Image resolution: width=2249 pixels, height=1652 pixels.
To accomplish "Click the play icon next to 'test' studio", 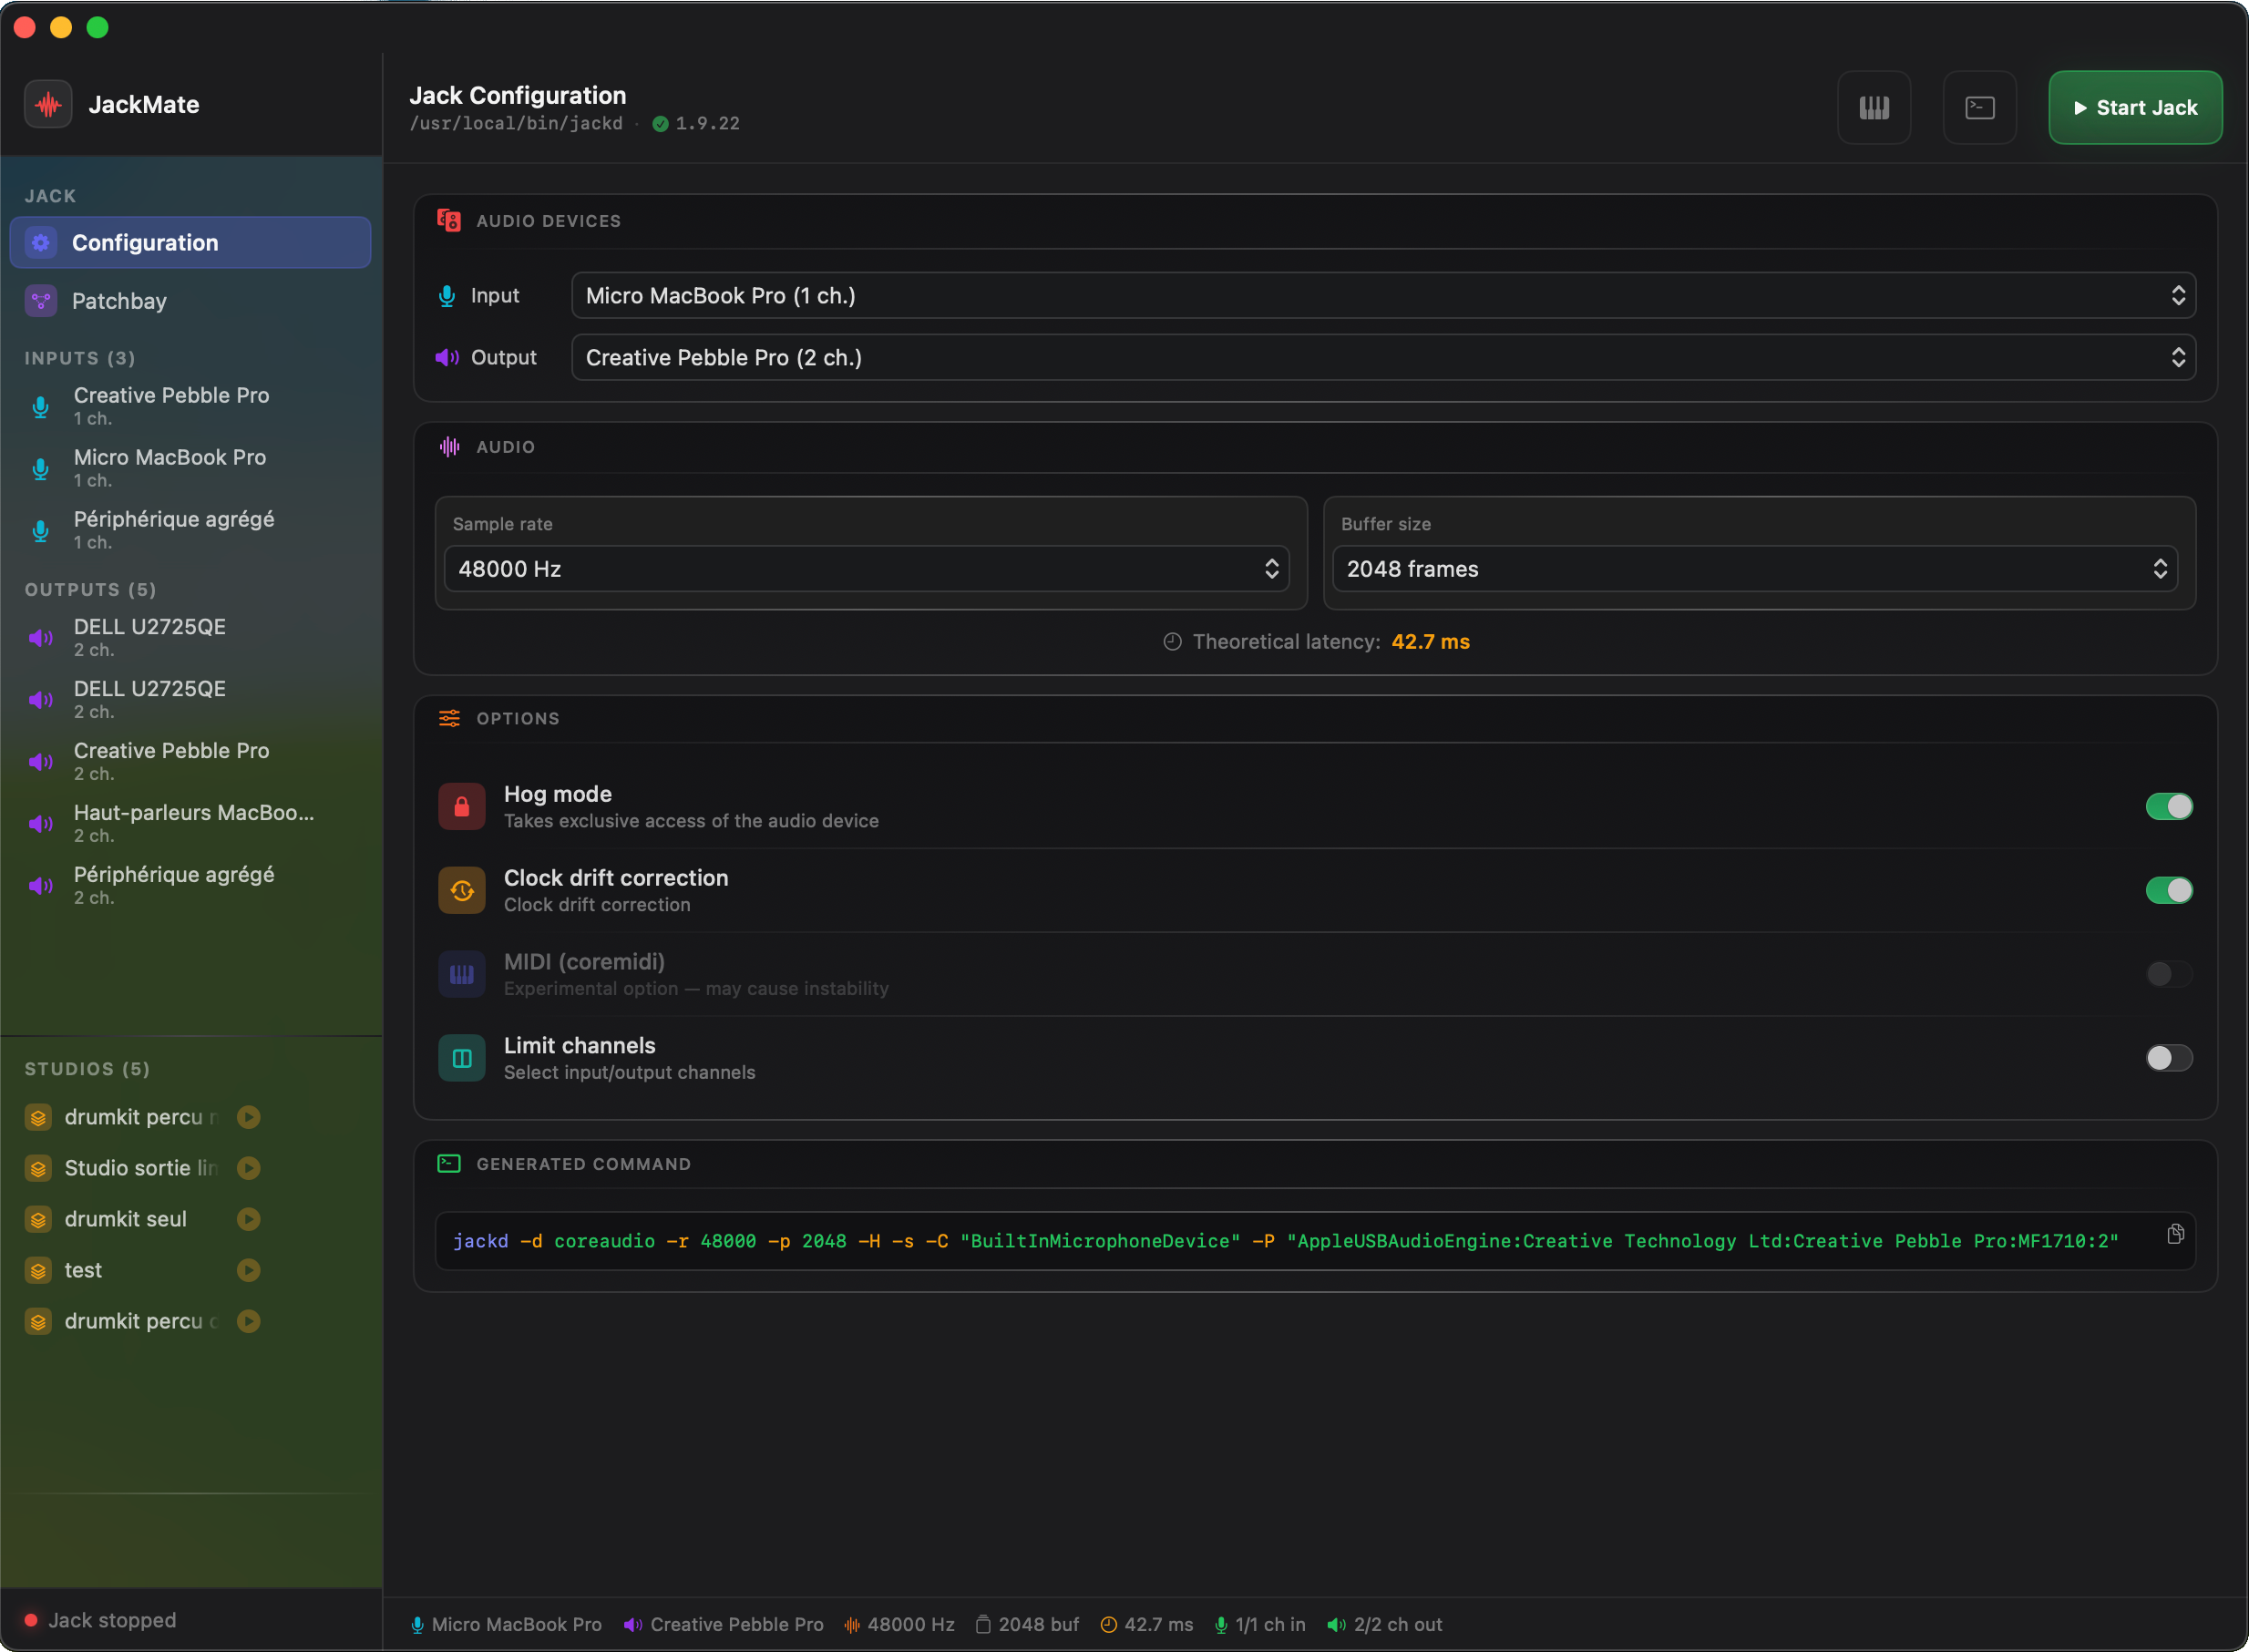I will tap(249, 1270).
